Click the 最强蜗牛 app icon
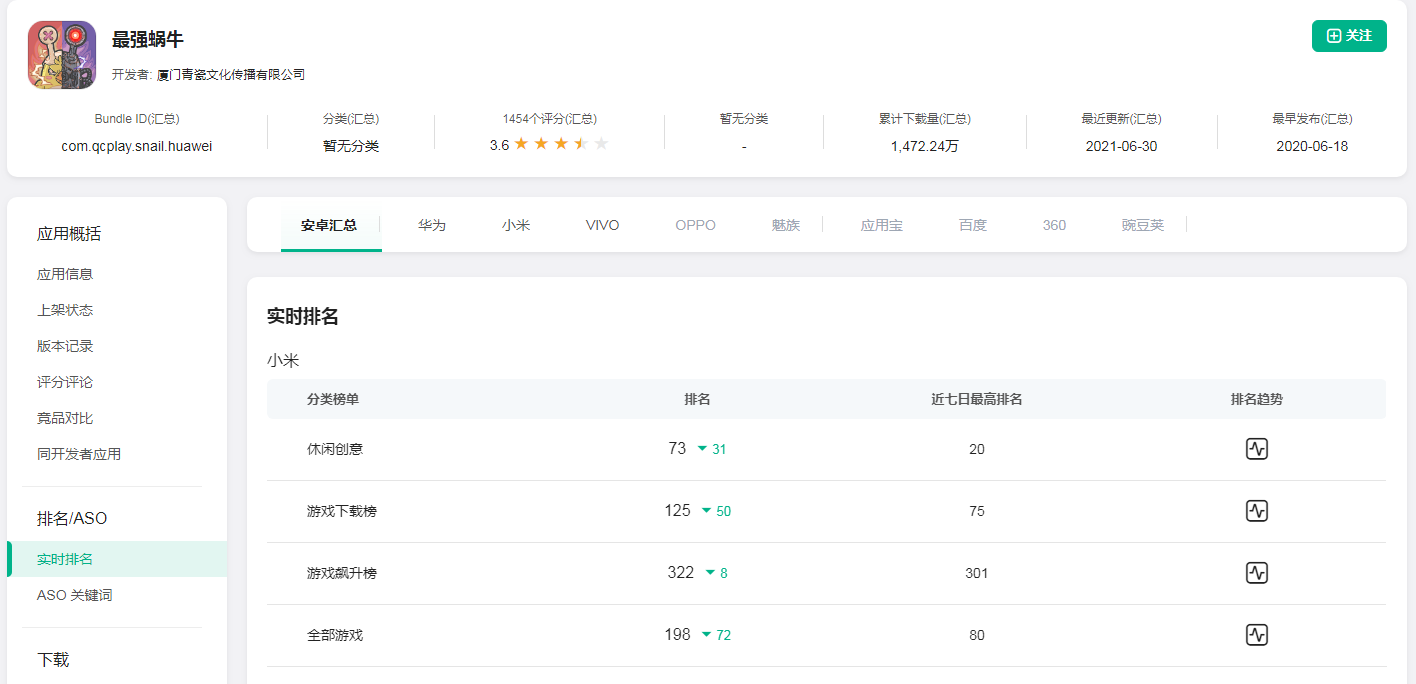This screenshot has width=1416, height=684. click(62, 55)
